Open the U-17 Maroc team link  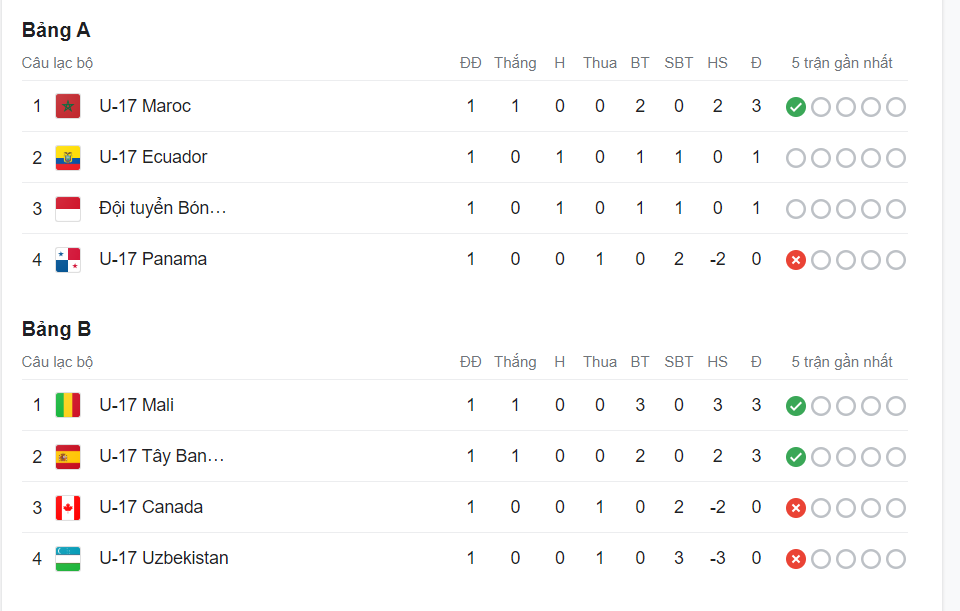click(145, 106)
